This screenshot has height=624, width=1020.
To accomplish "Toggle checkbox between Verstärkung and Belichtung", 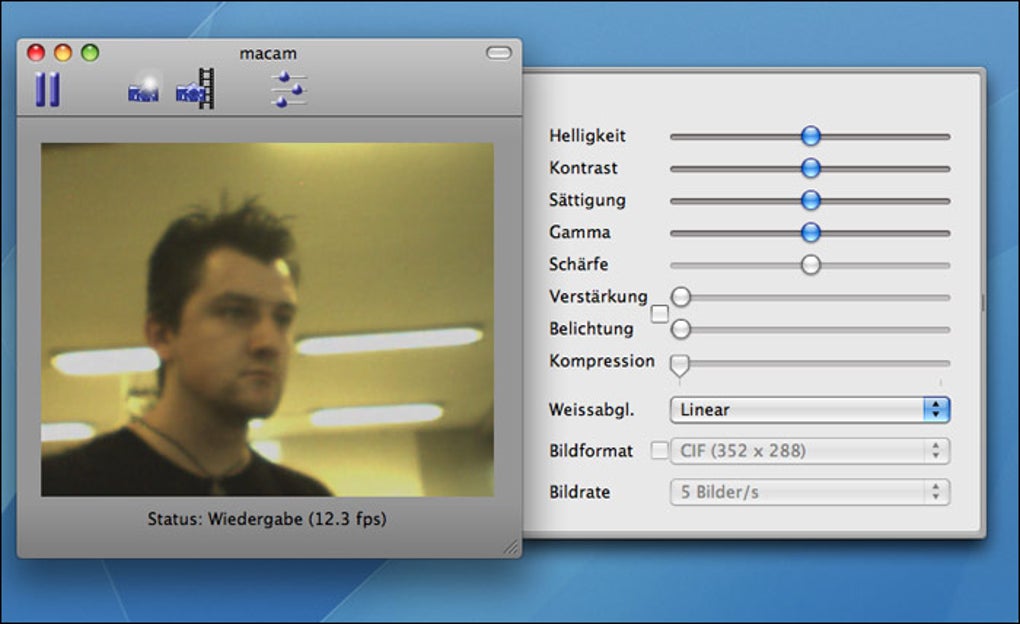I will tap(660, 314).
